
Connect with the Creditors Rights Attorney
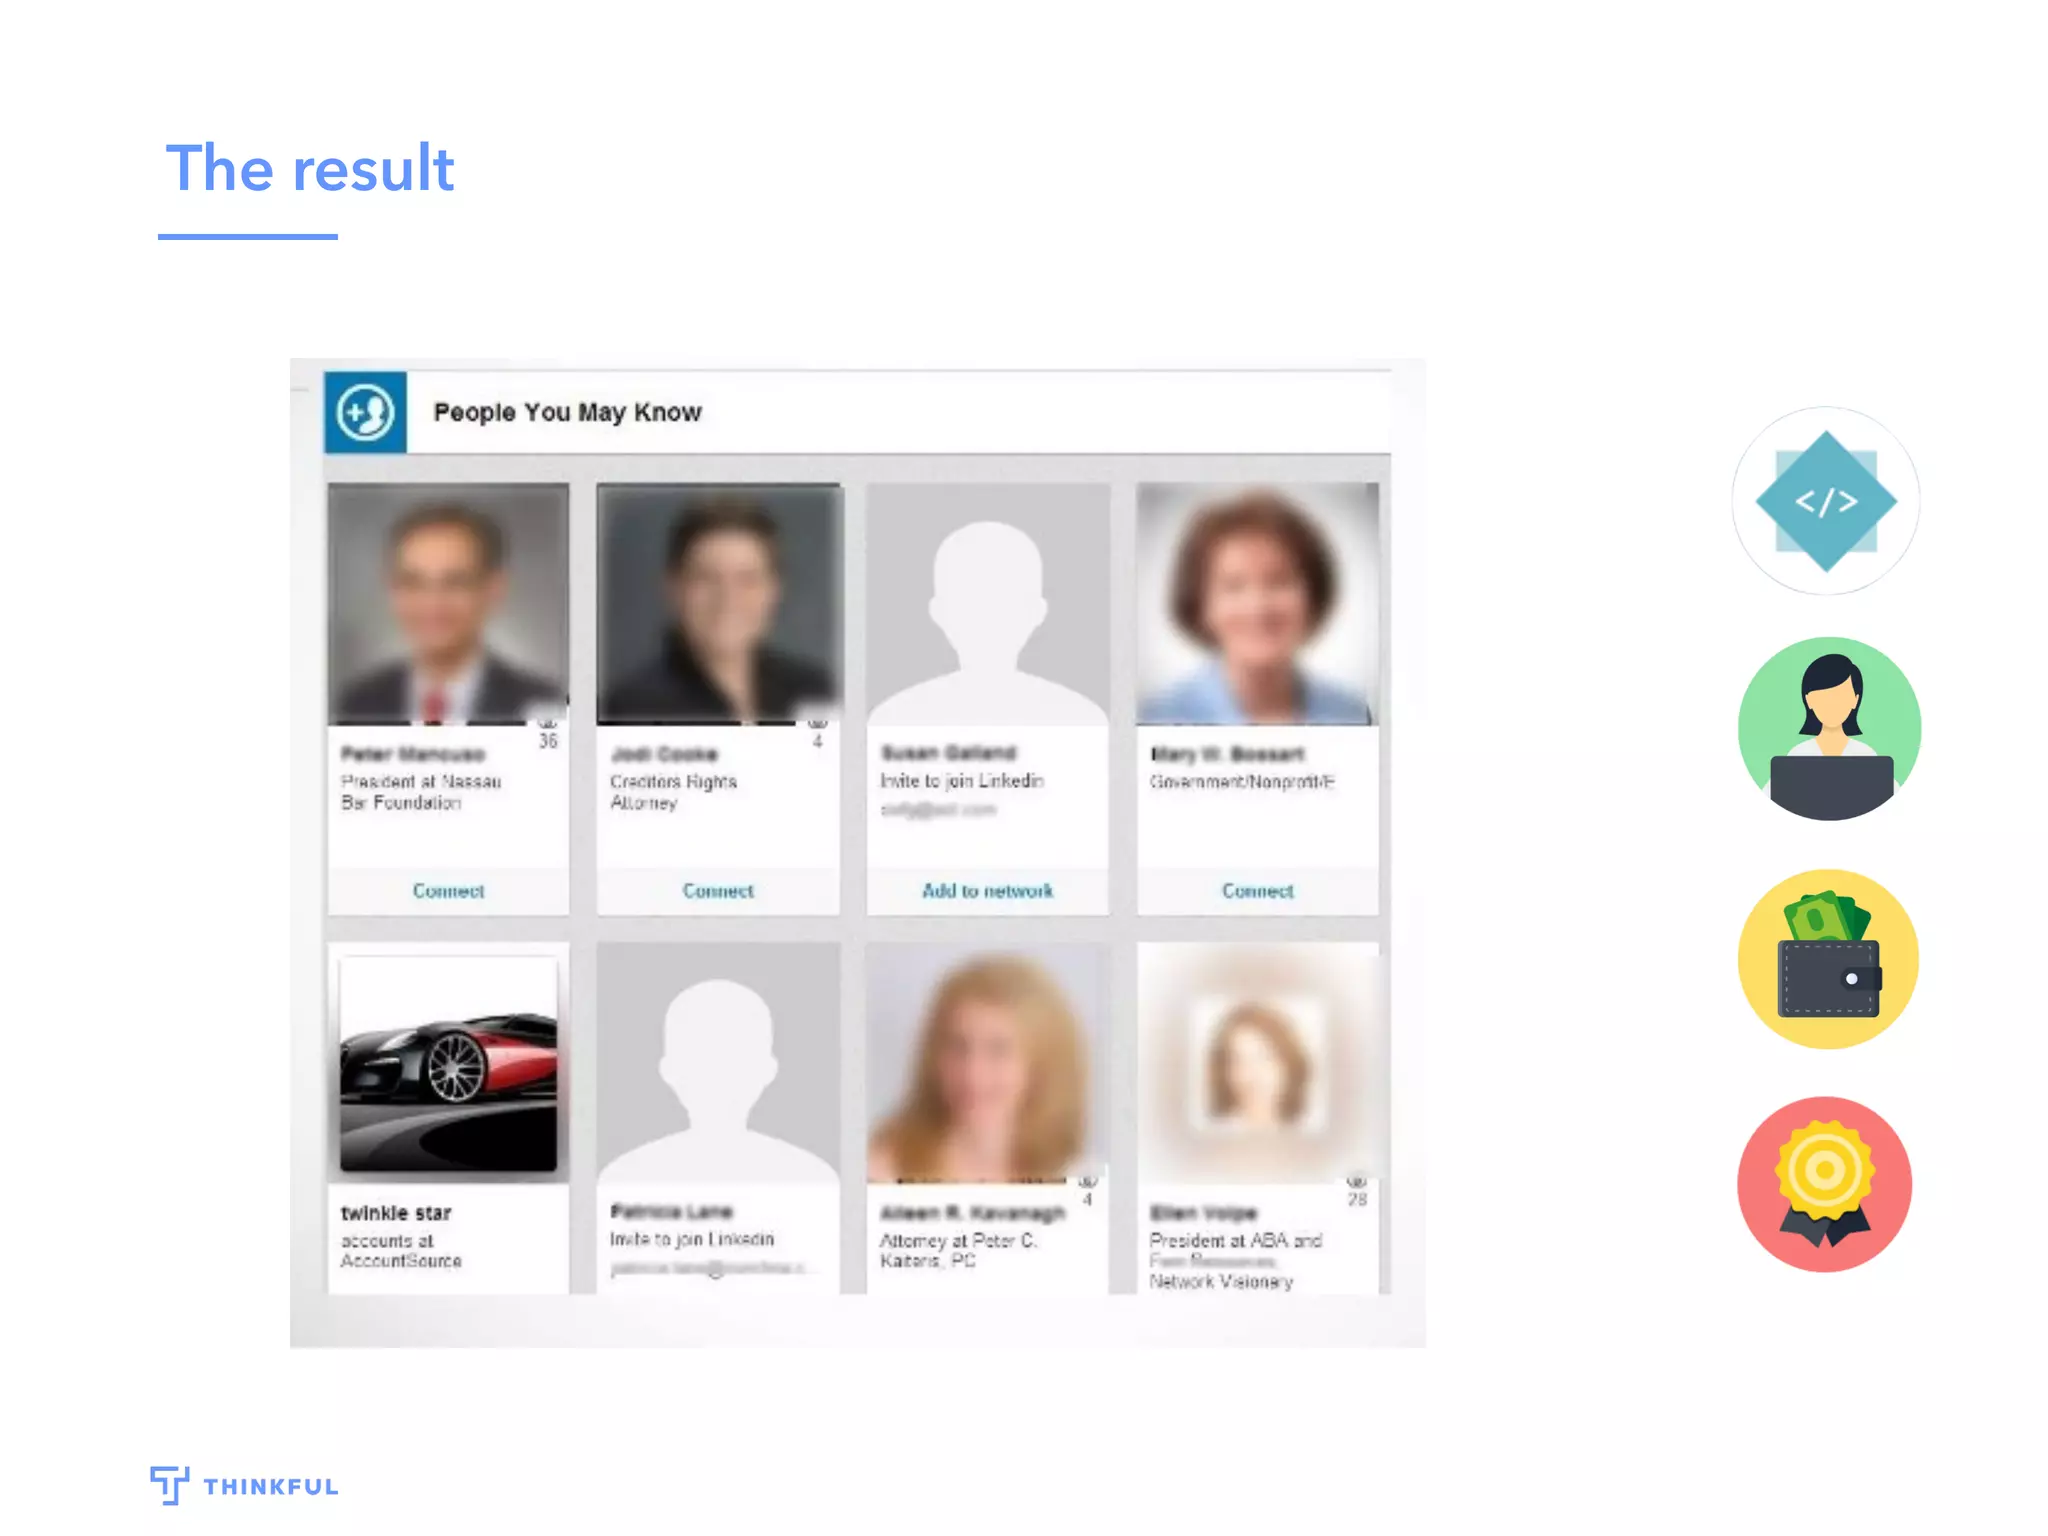click(x=717, y=890)
